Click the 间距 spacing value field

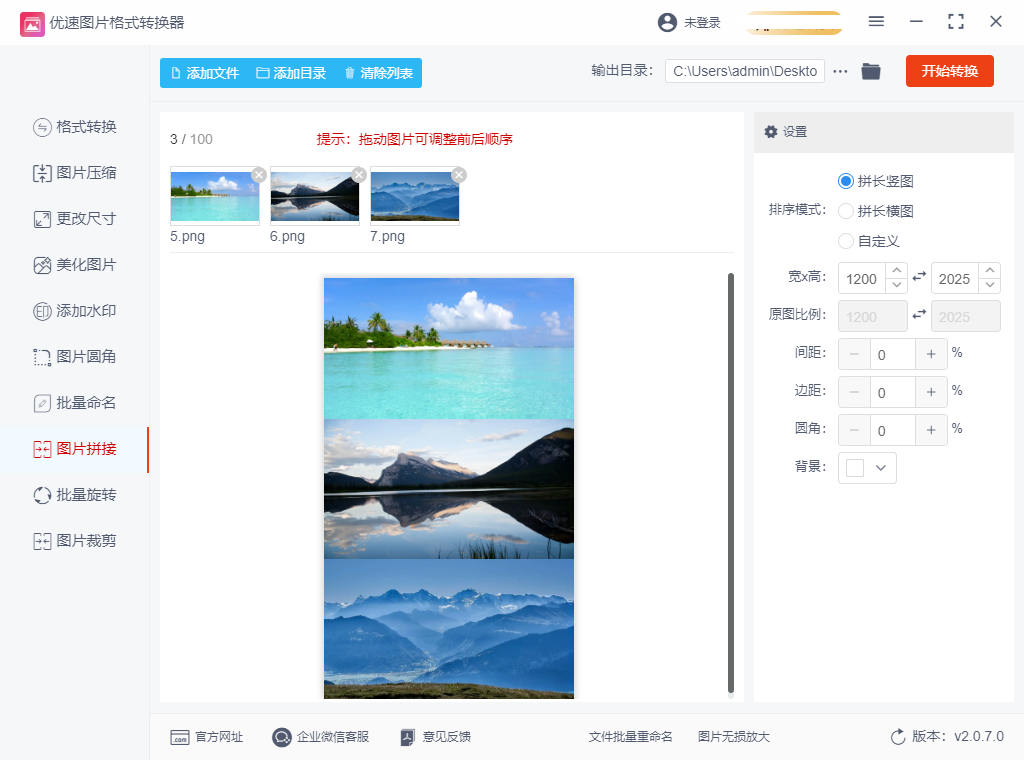893,355
